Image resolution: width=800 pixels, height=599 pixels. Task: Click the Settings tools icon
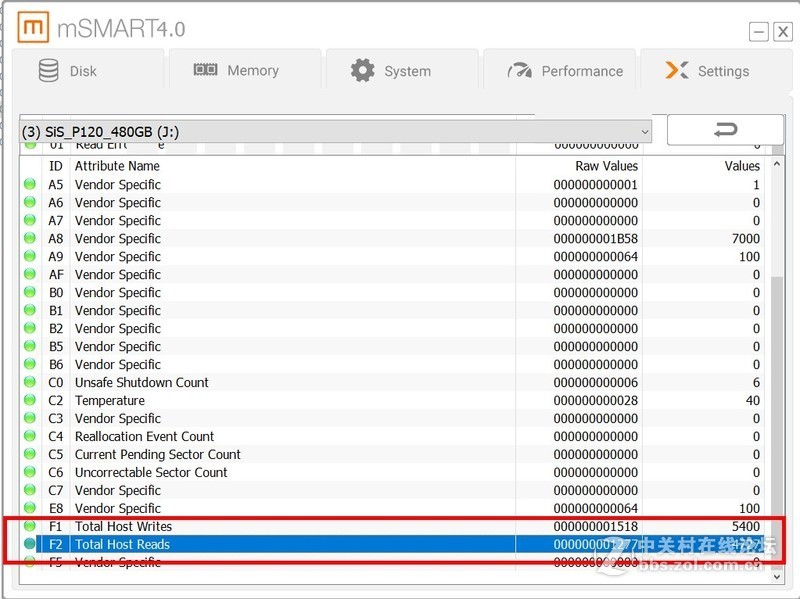click(x=677, y=71)
